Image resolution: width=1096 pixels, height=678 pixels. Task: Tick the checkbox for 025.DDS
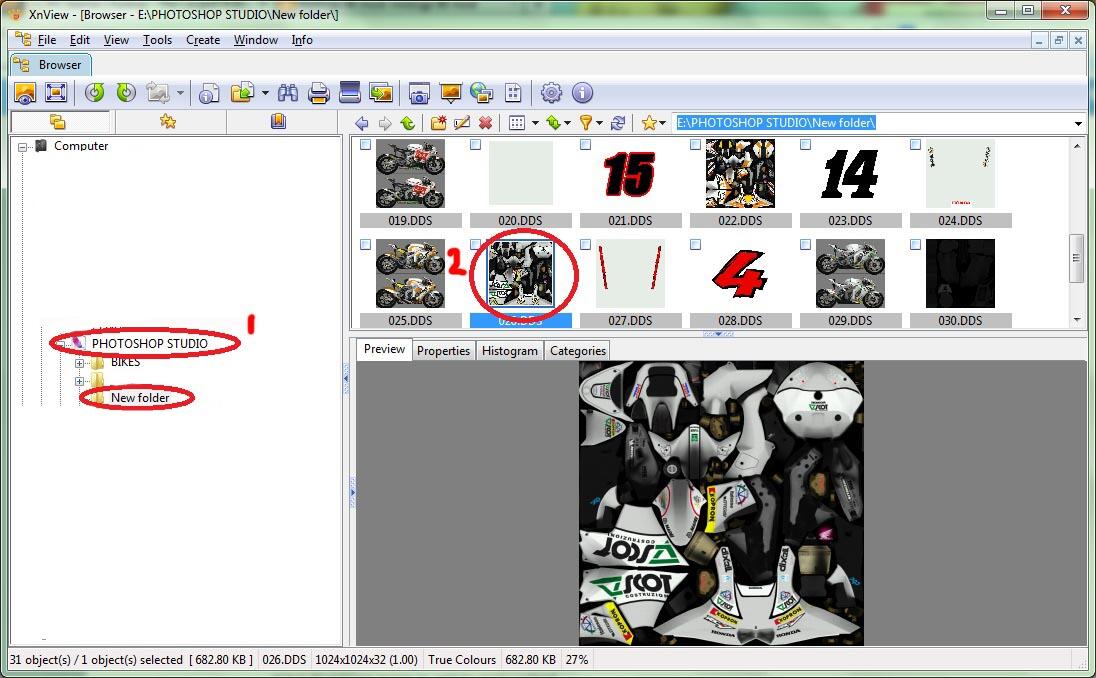click(365, 245)
